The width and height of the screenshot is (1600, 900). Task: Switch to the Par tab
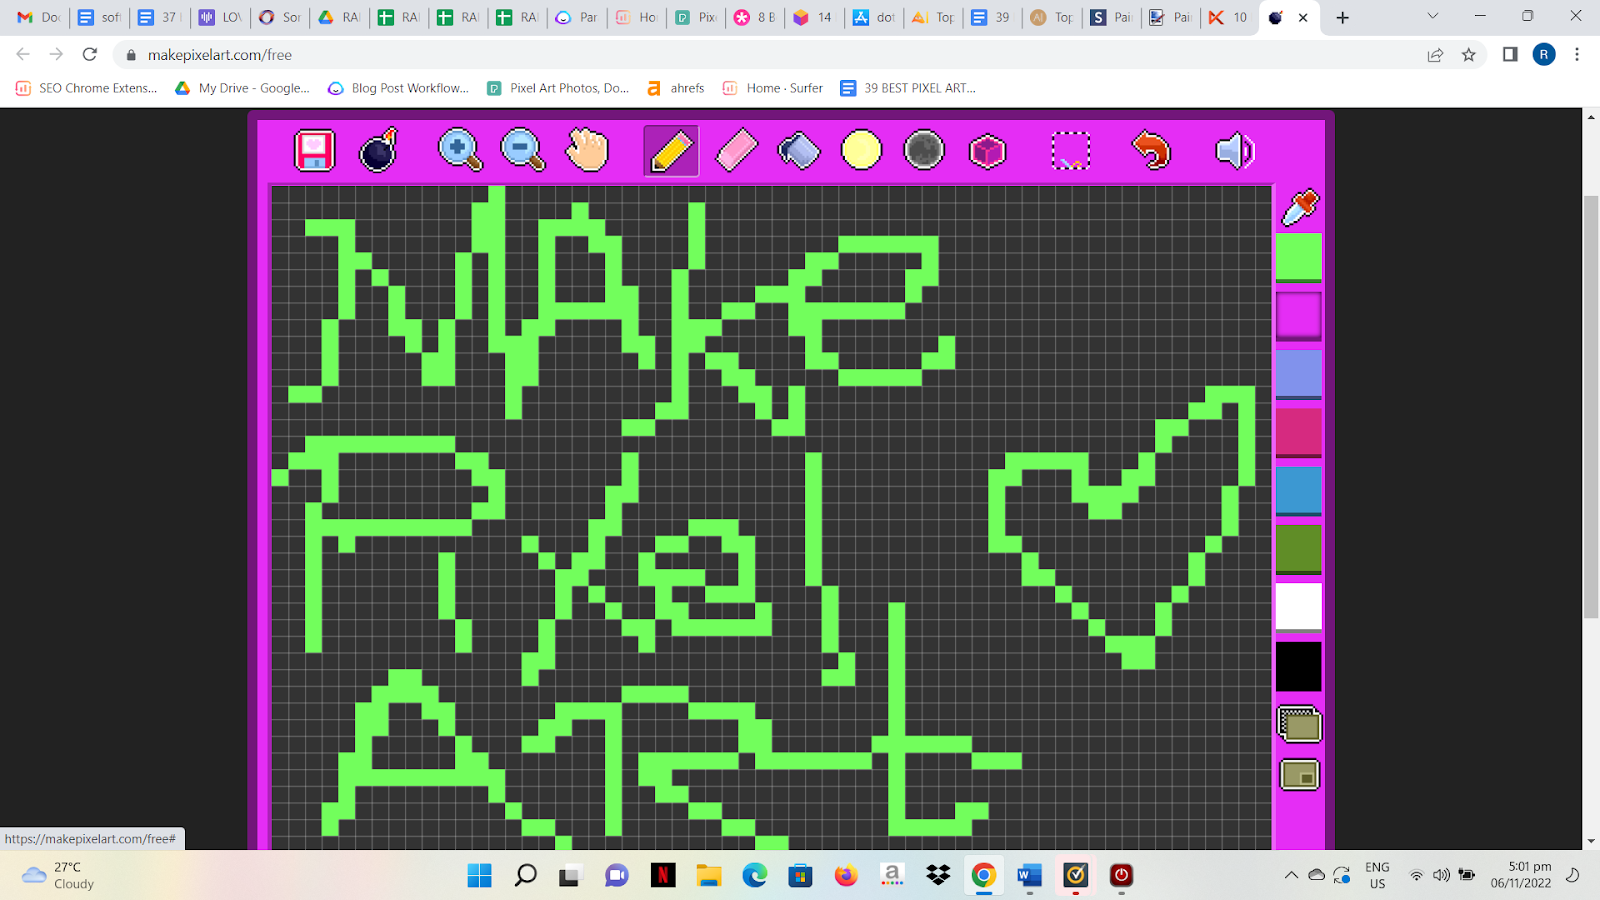click(x=577, y=17)
